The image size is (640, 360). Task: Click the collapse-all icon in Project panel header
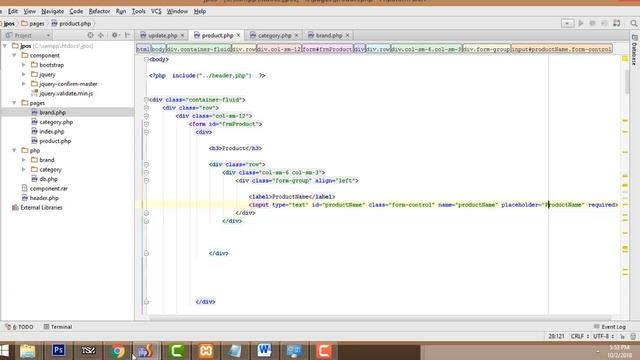[x=101, y=36]
